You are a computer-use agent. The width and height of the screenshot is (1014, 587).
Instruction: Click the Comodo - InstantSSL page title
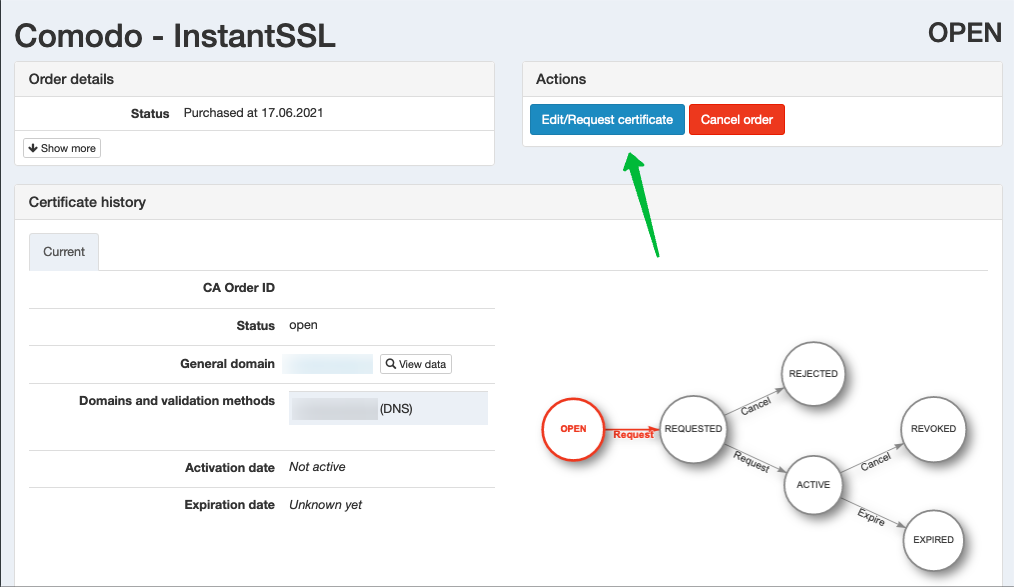click(x=175, y=36)
